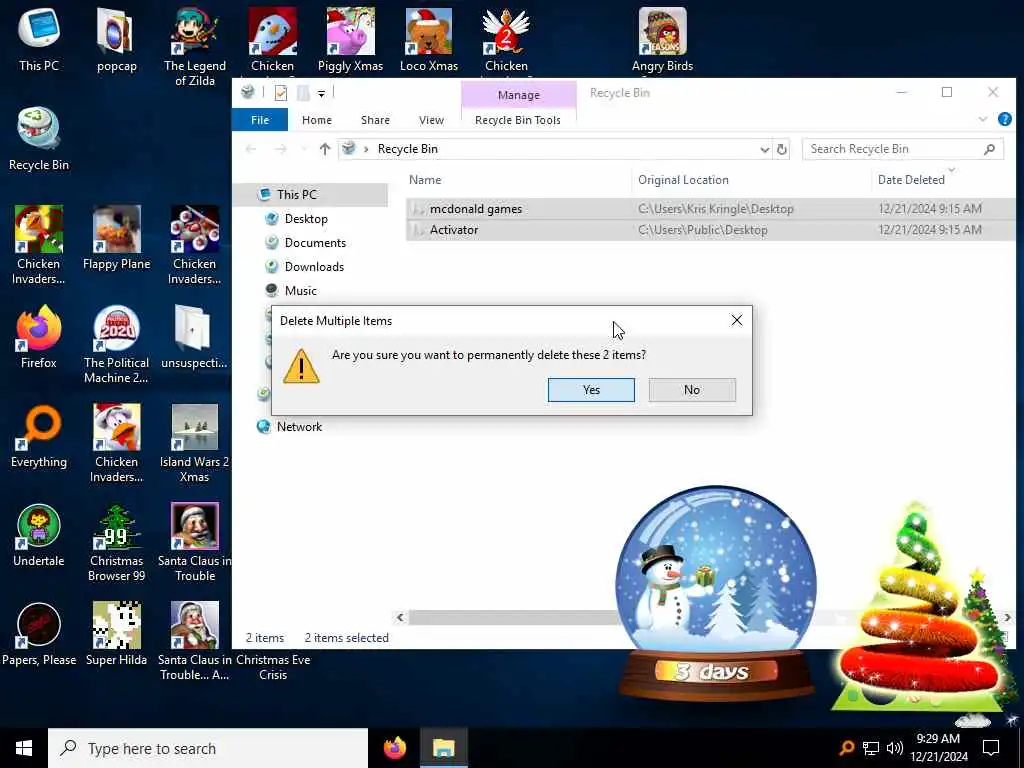
Task: Select This PC in navigation pane
Action: (311, 195)
